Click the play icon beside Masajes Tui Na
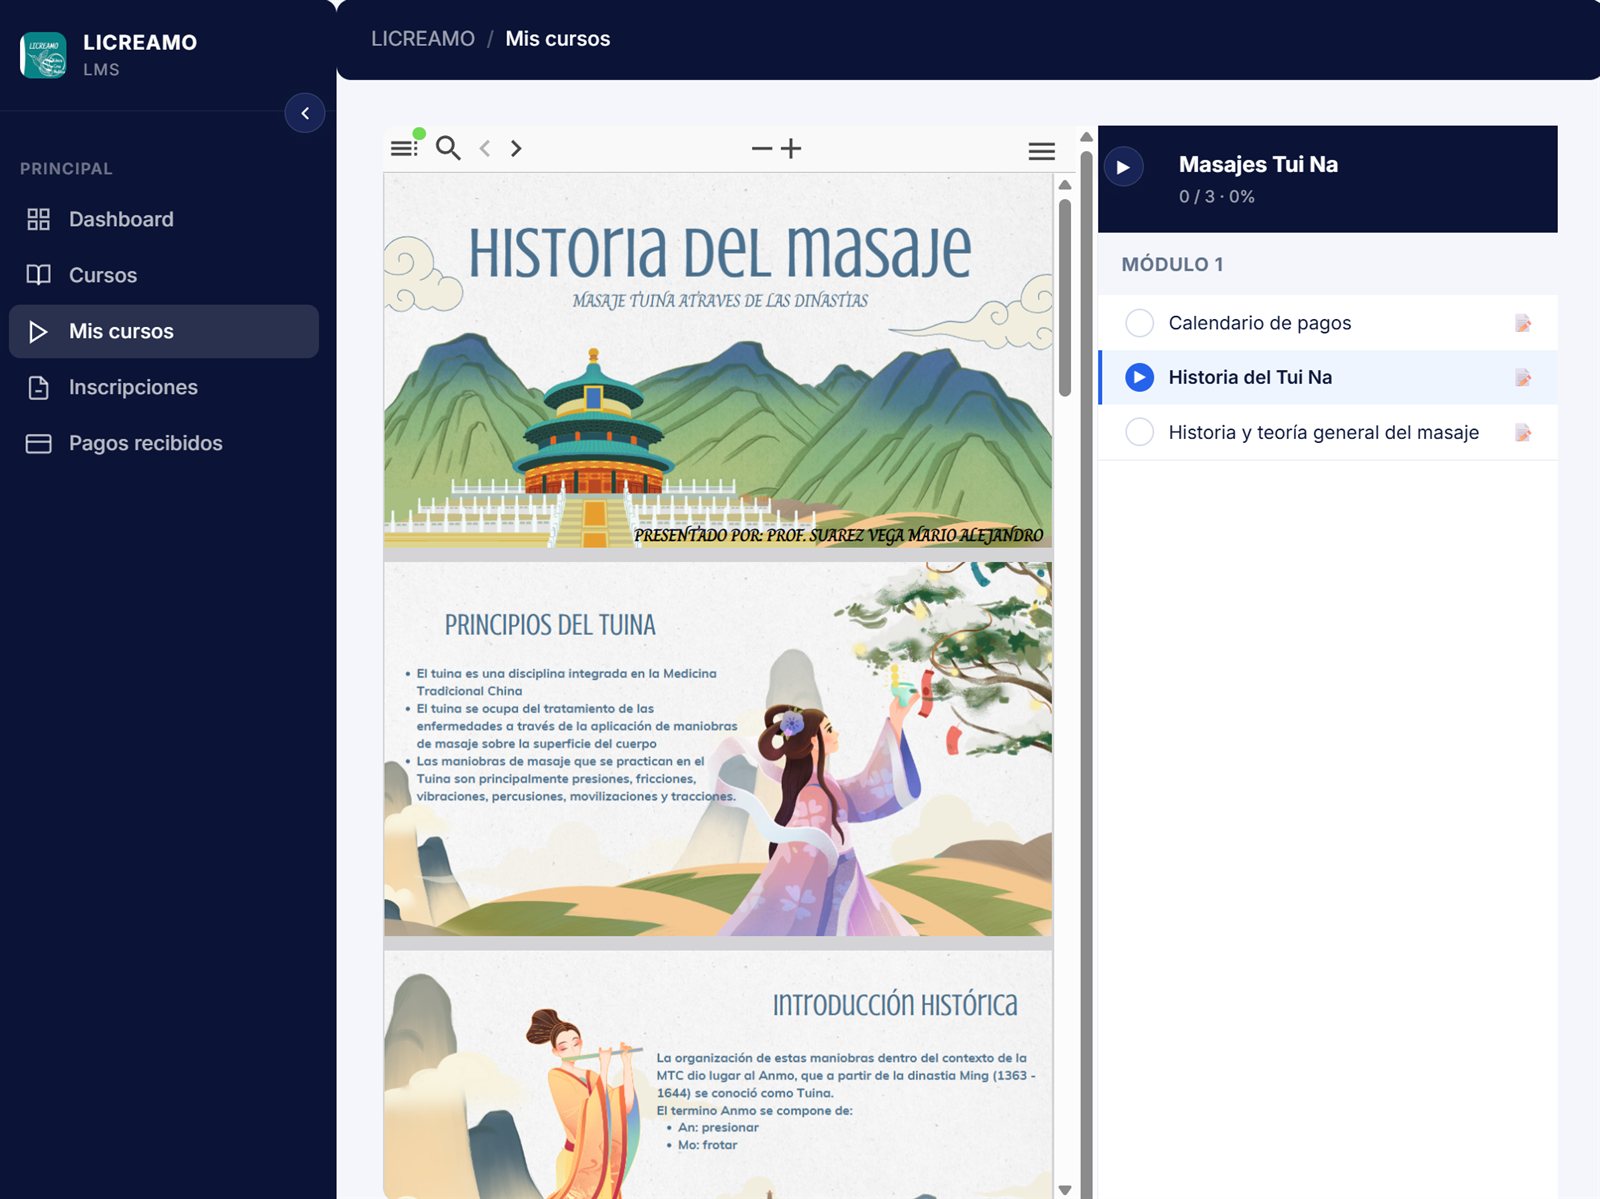 click(1124, 167)
